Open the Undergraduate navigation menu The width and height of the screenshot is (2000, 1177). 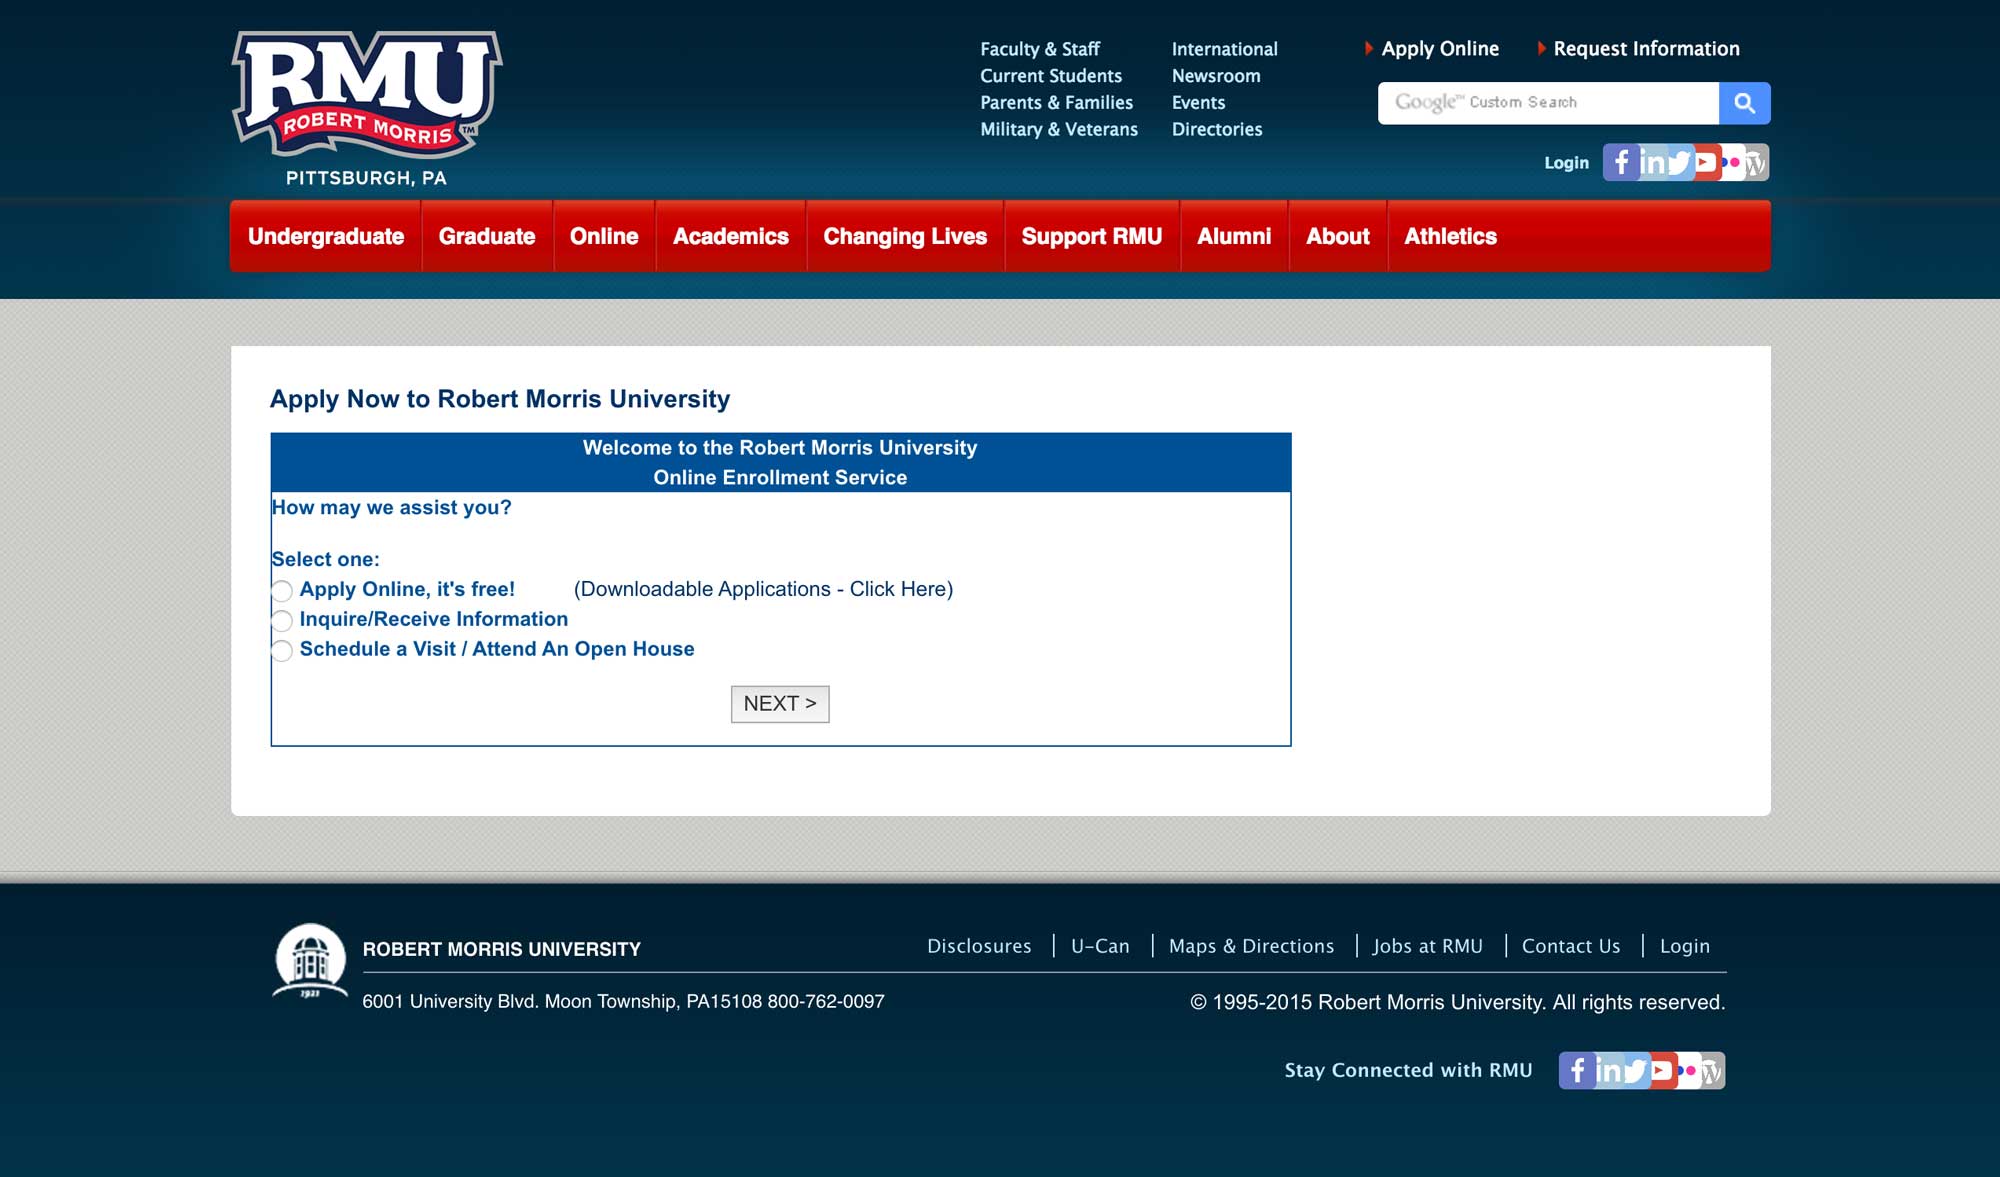[x=326, y=236]
